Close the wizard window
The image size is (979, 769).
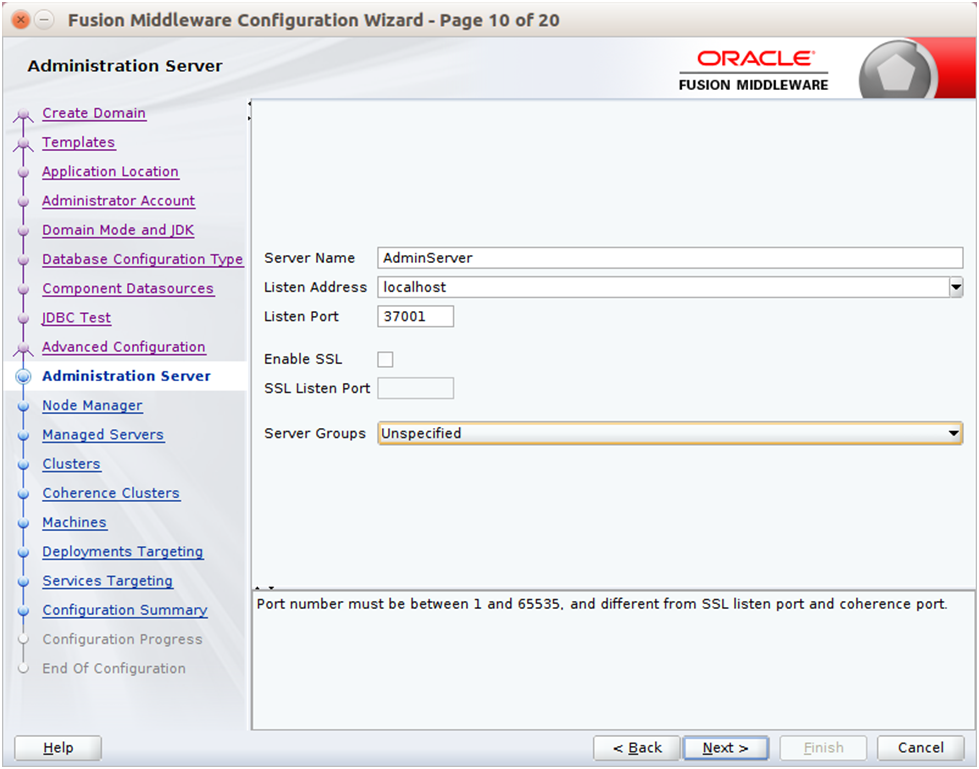pyautogui.click(x=21, y=20)
